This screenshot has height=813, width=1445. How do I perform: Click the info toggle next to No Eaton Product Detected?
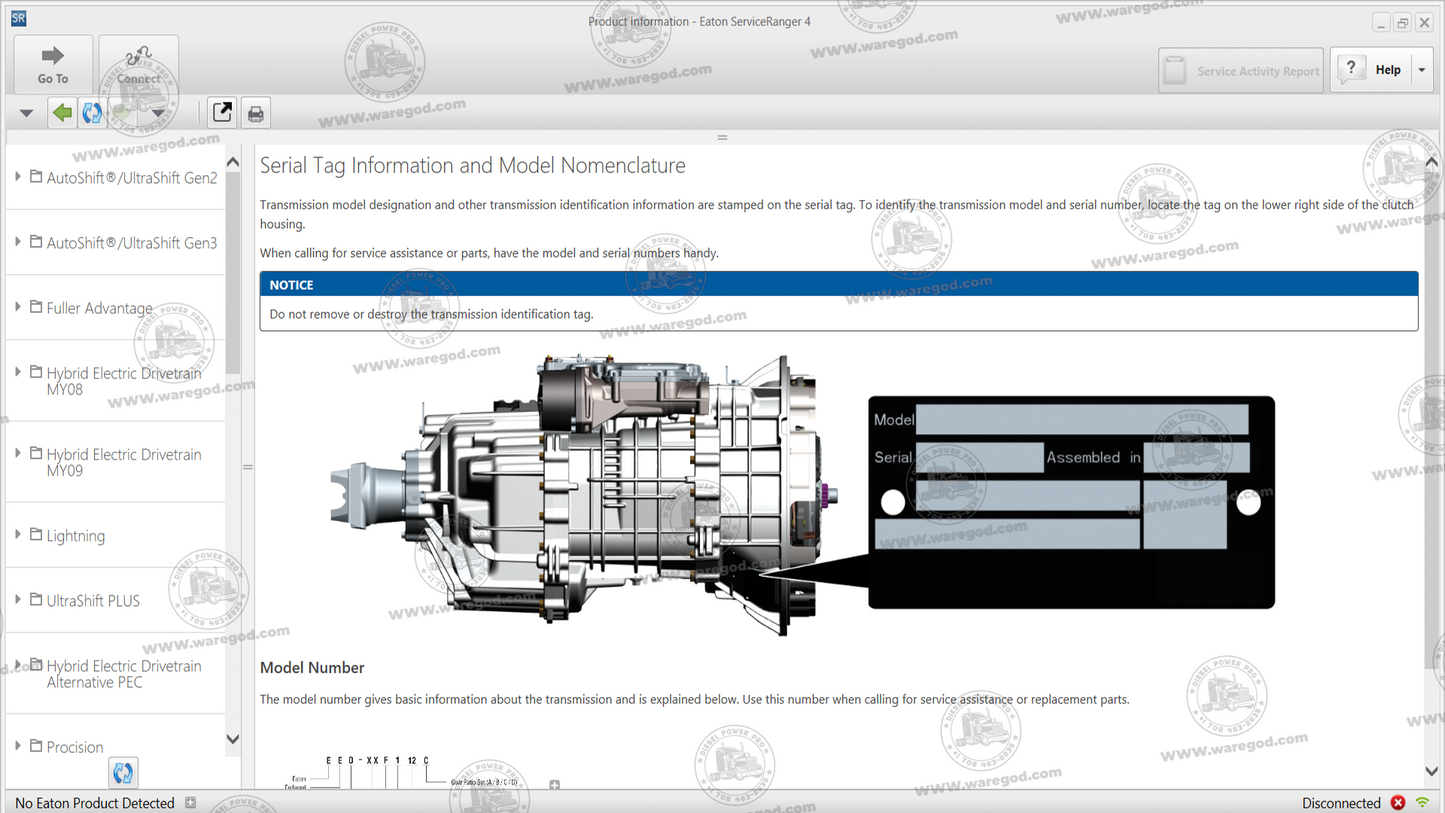point(189,802)
